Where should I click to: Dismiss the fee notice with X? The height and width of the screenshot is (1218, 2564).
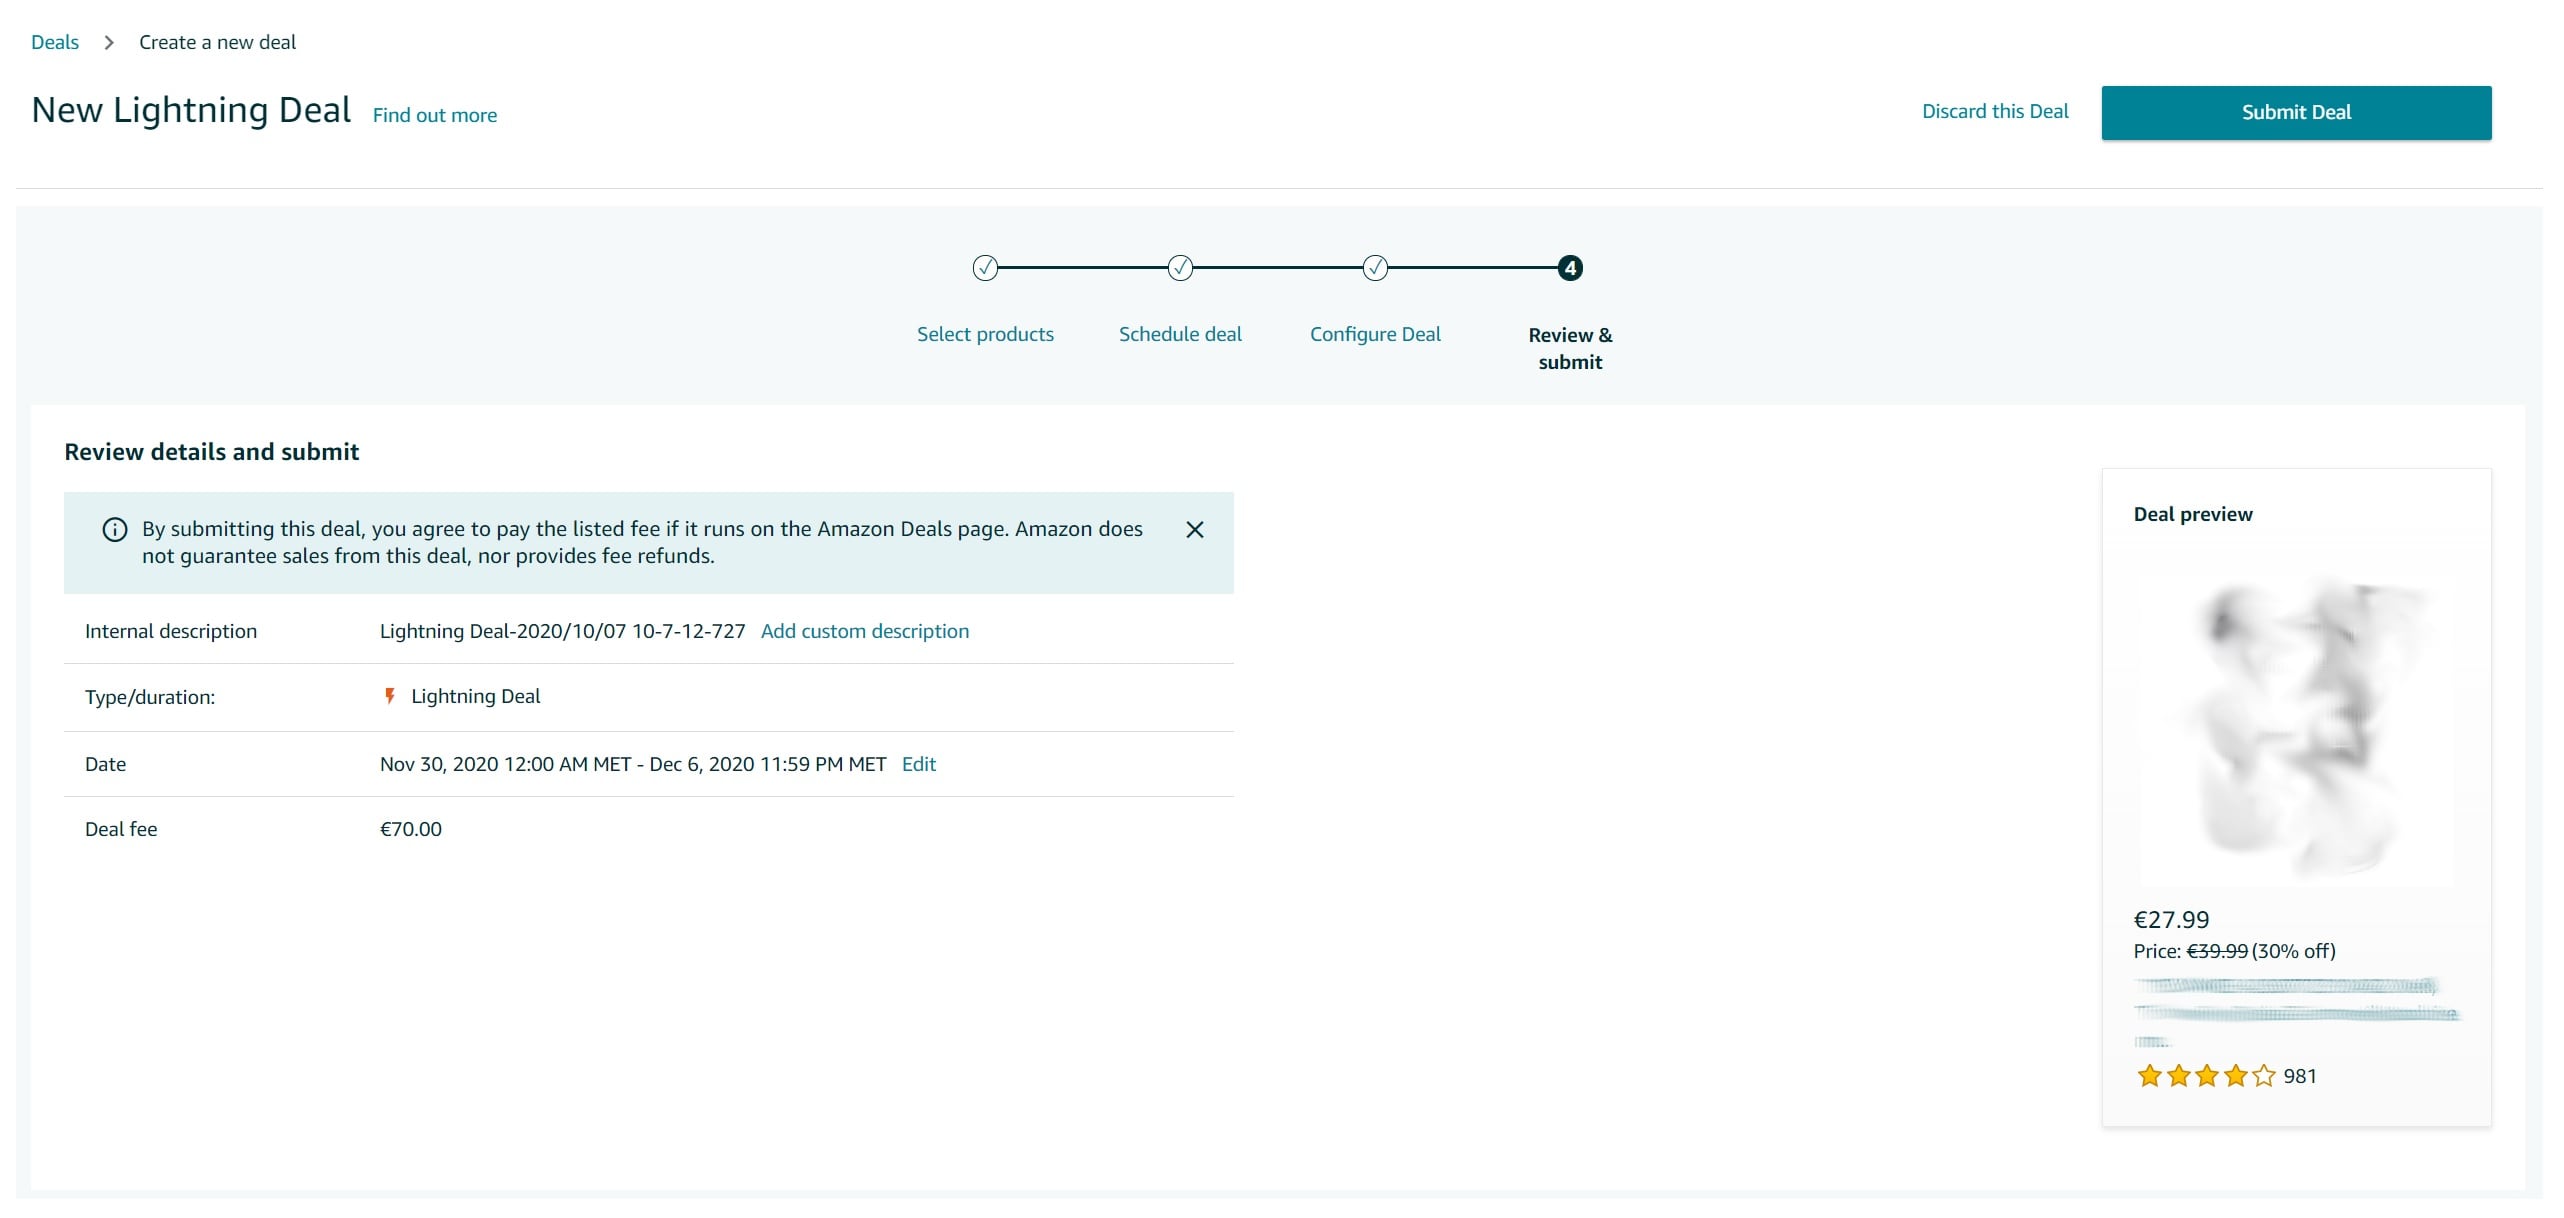click(1194, 530)
